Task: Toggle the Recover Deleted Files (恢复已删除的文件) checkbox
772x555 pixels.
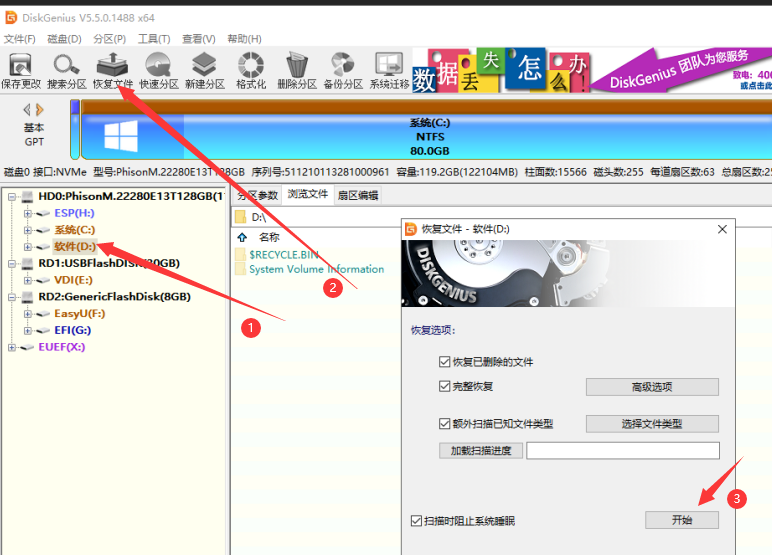Action: tap(445, 361)
